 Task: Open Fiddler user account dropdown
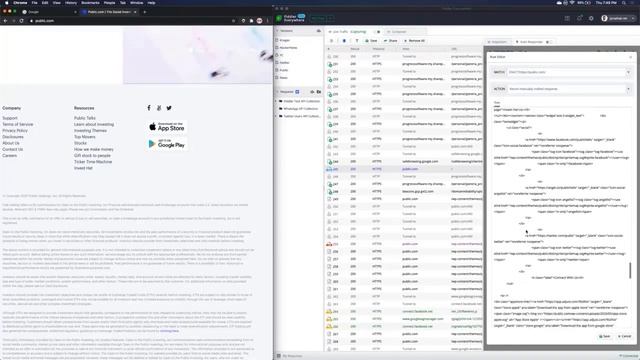tap(618, 18)
